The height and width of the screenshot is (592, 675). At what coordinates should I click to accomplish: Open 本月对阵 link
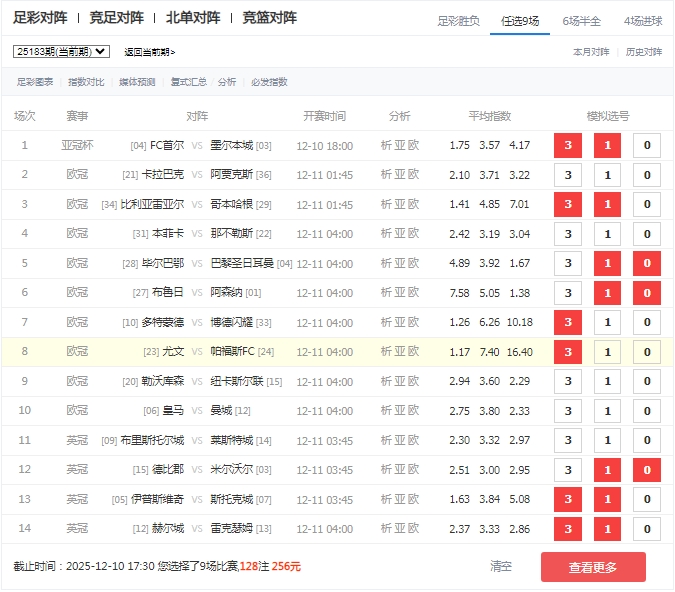[x=590, y=52]
